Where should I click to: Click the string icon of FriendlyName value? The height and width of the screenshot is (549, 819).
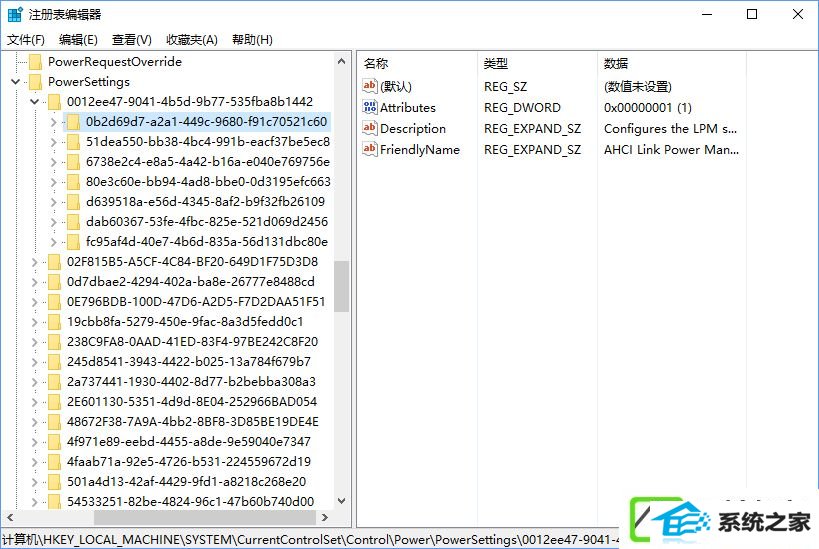click(370, 149)
